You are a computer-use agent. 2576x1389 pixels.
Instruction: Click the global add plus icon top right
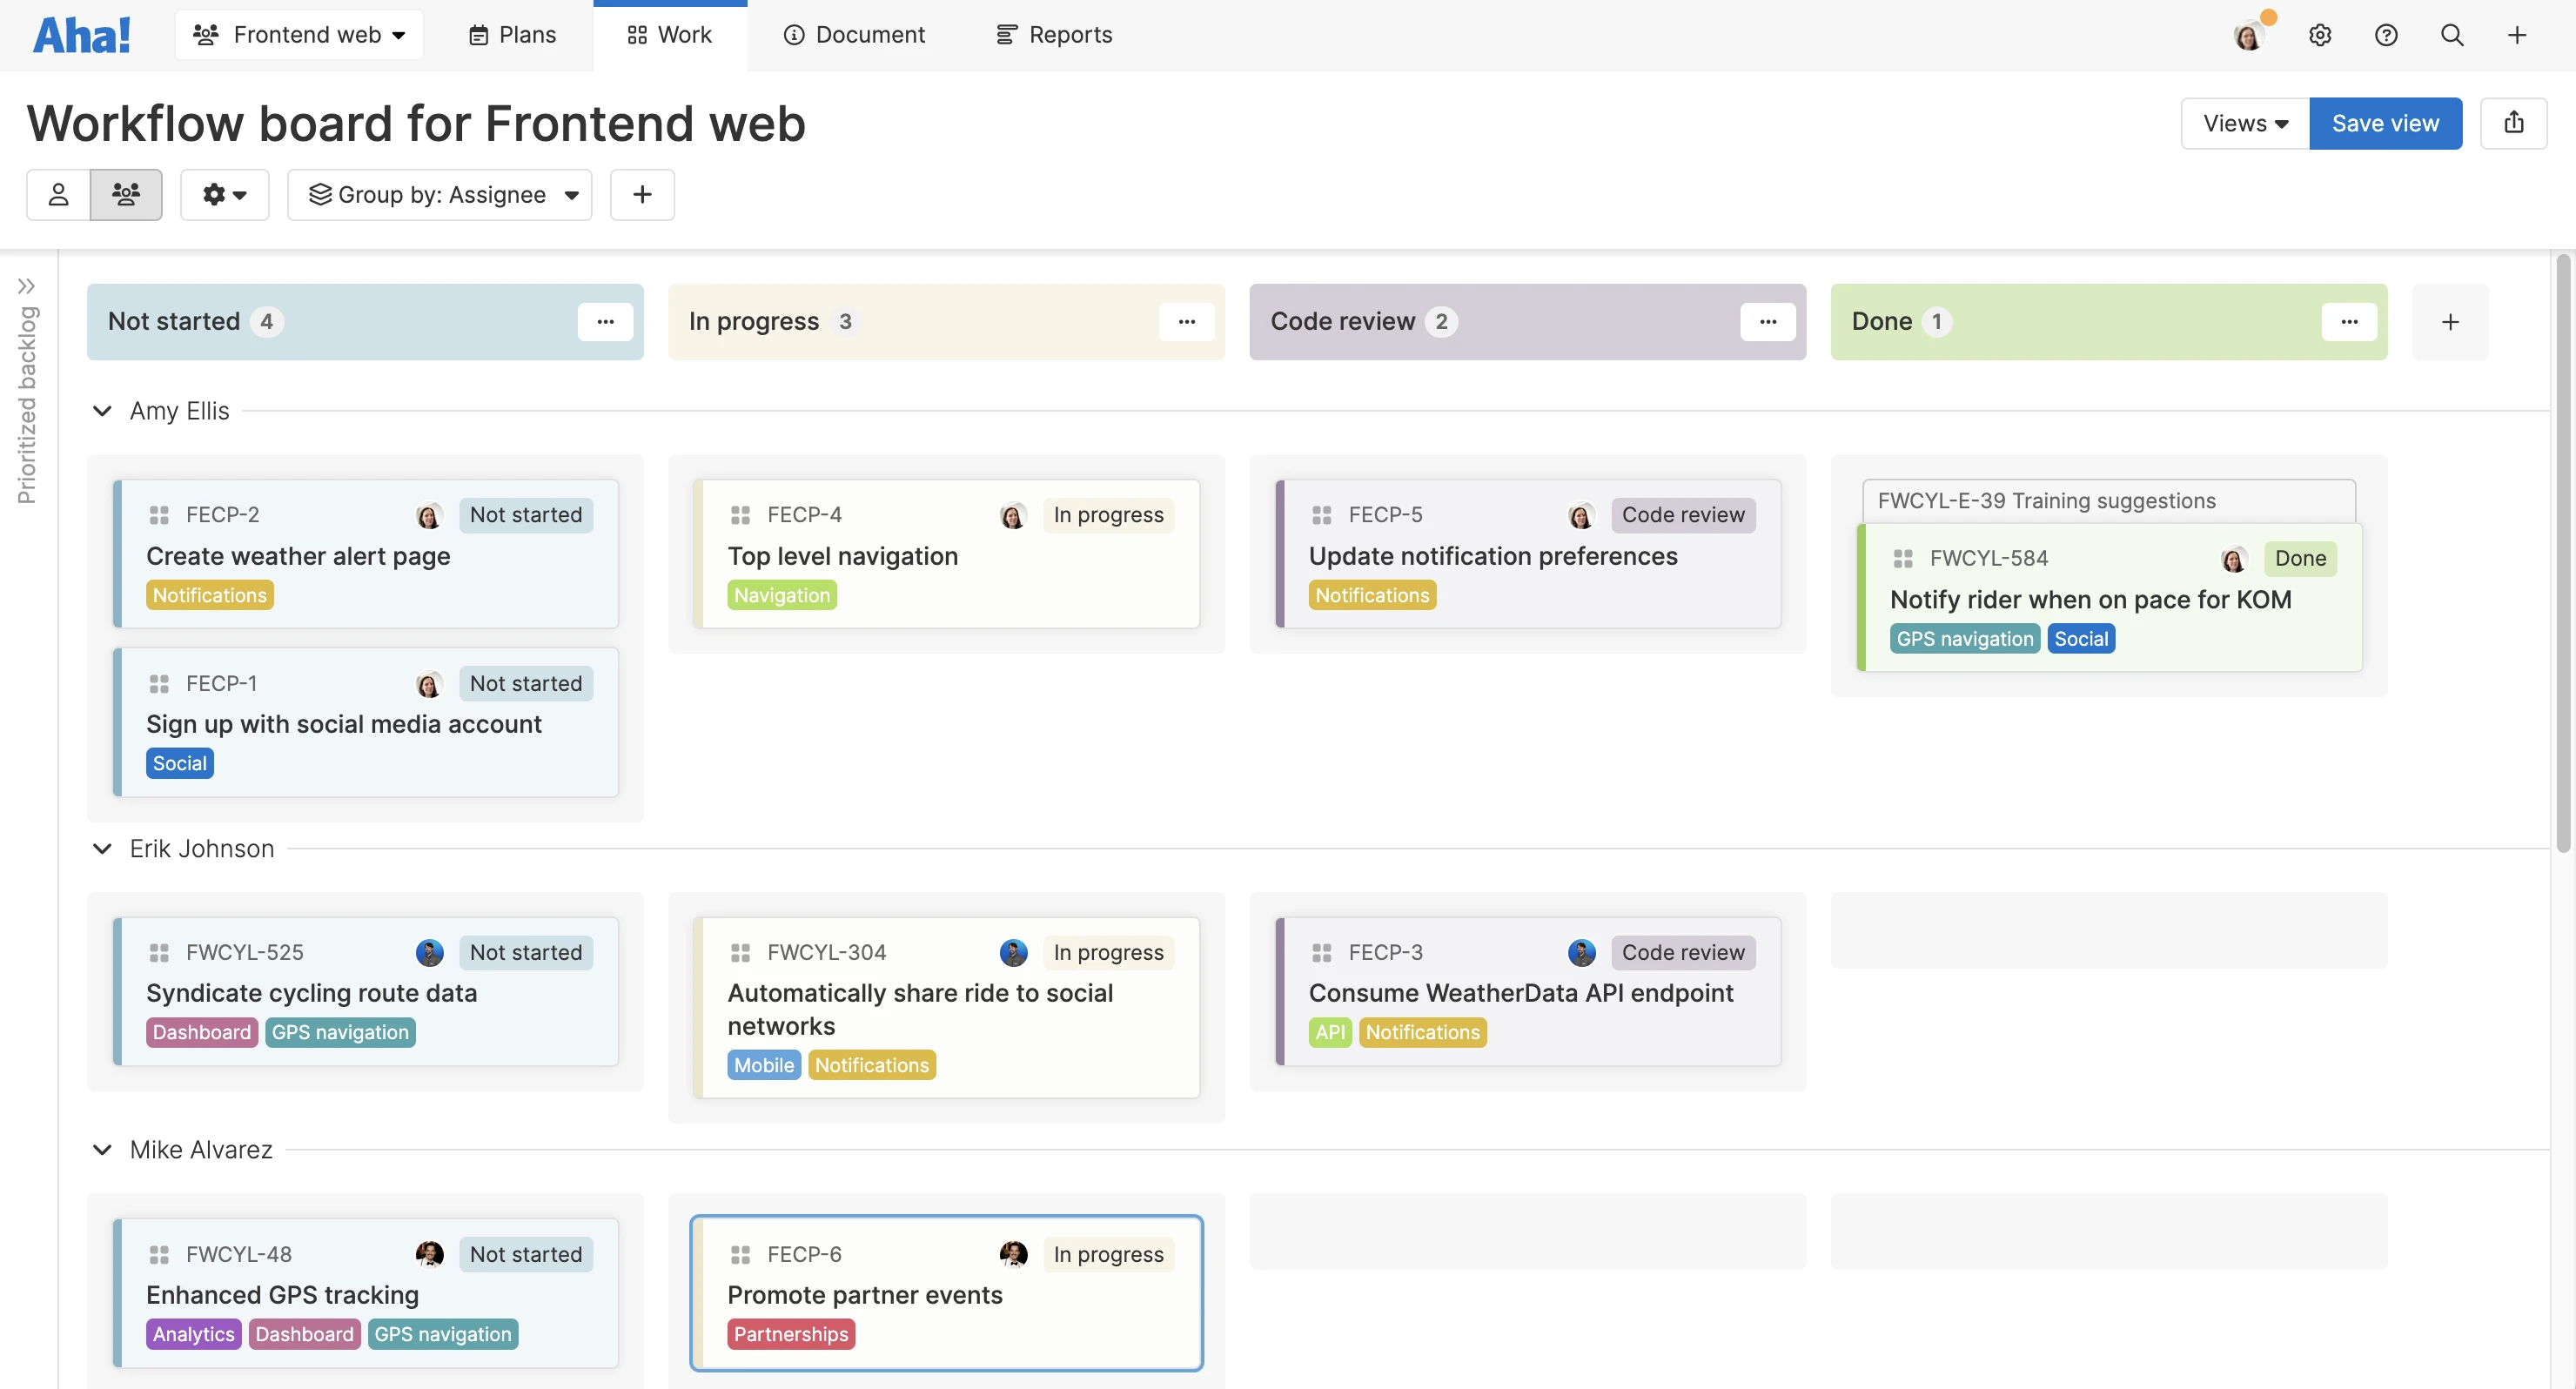2517,34
